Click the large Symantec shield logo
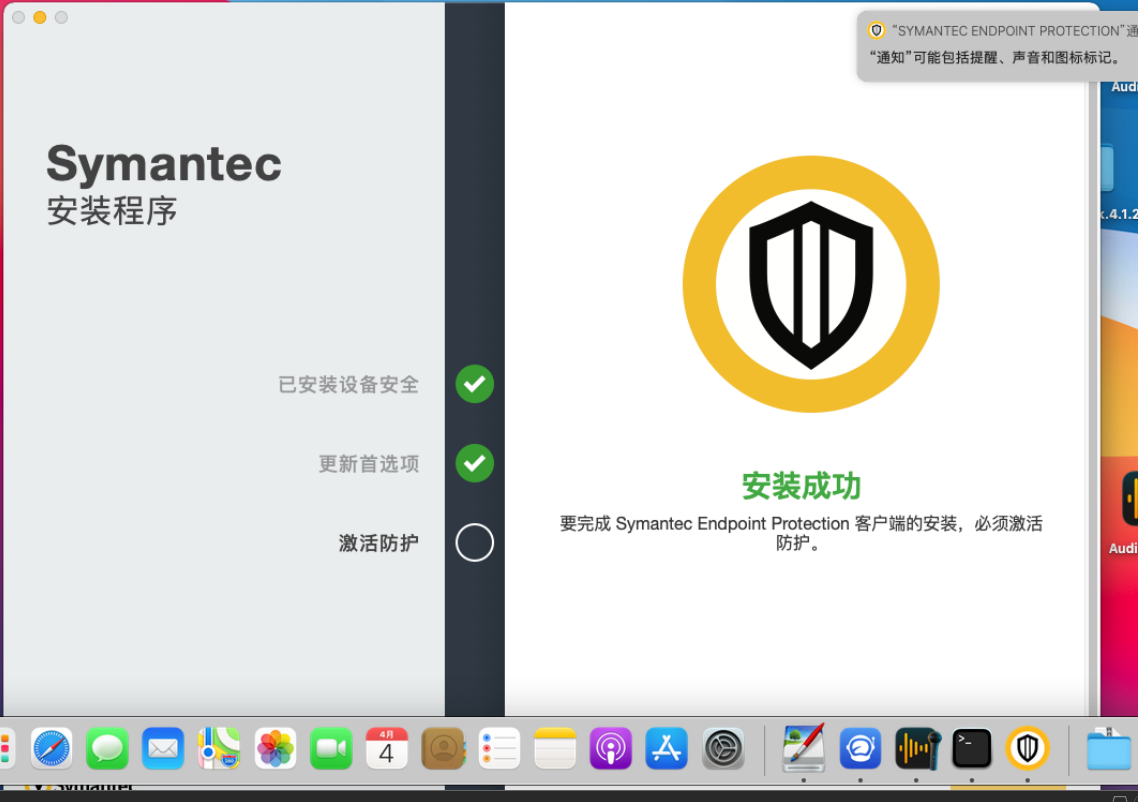 tap(811, 284)
